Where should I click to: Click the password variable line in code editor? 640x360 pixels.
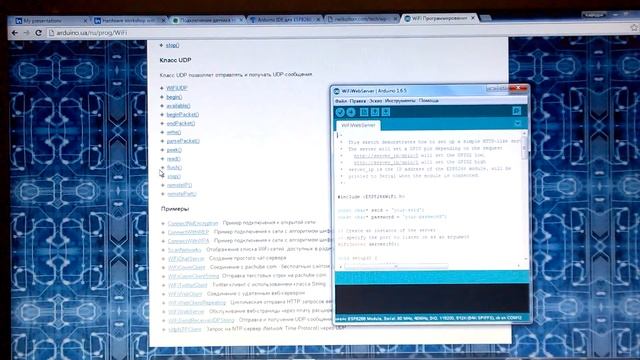click(x=392, y=217)
